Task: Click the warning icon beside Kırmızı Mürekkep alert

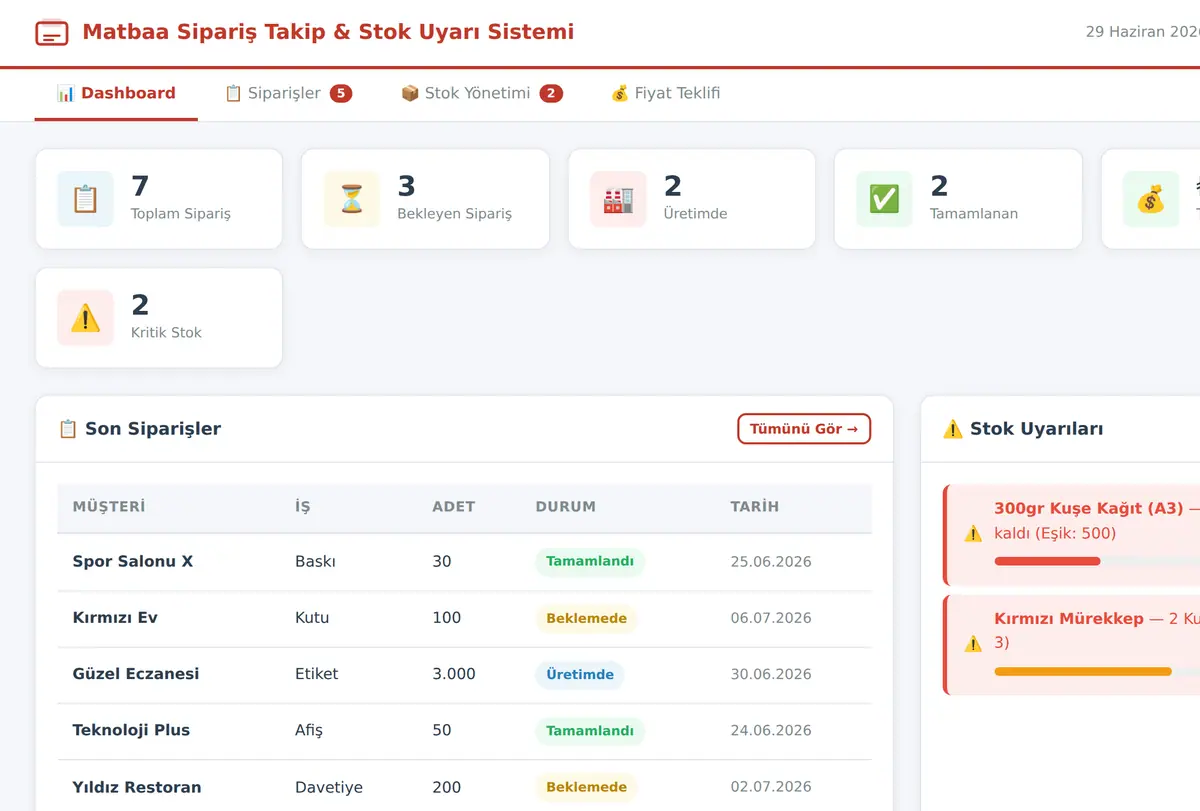Action: point(973,644)
